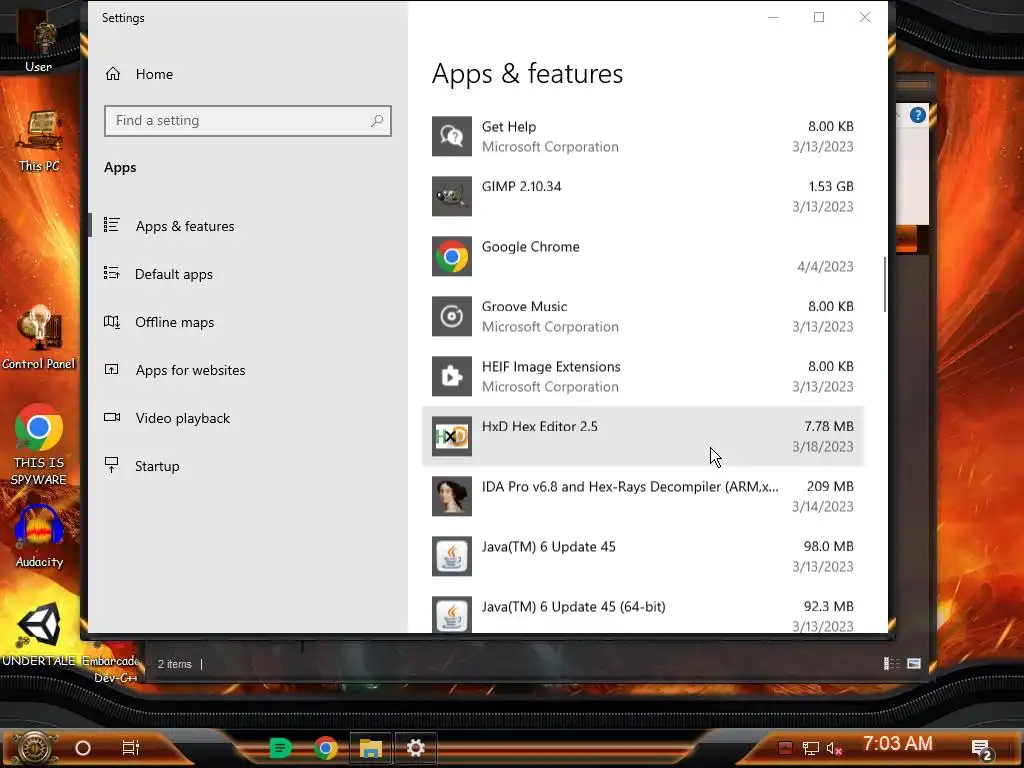The height and width of the screenshot is (768, 1024).
Task: Click the network tray icon
Action: [x=810, y=748]
